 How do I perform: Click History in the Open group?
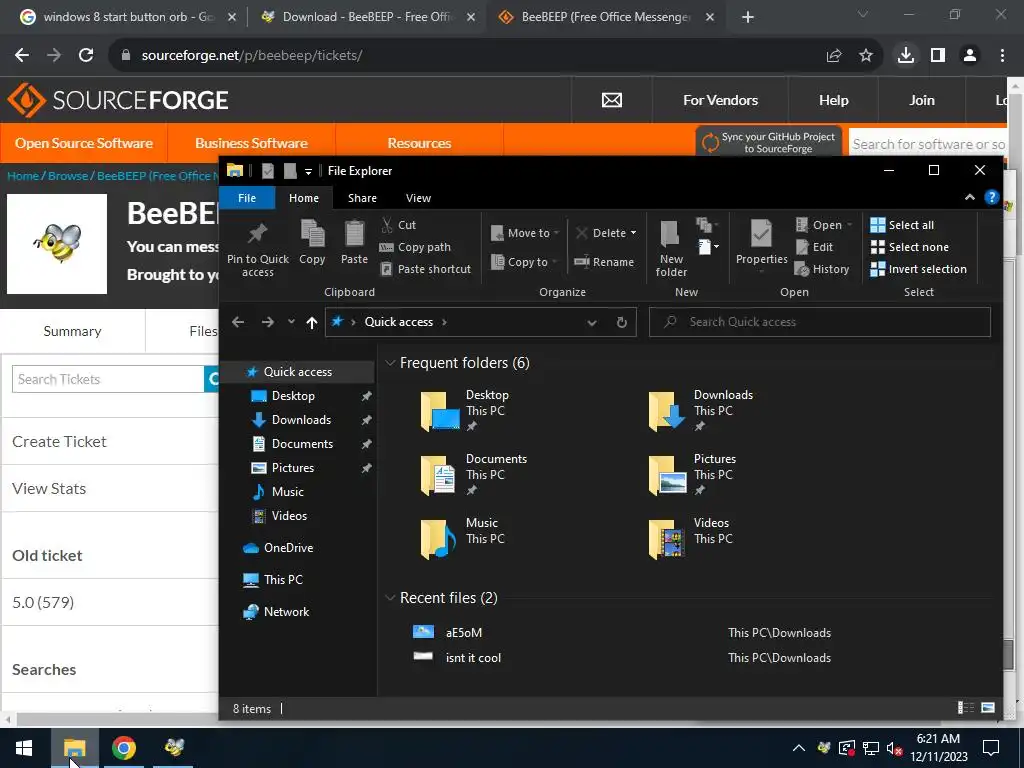tap(822, 269)
